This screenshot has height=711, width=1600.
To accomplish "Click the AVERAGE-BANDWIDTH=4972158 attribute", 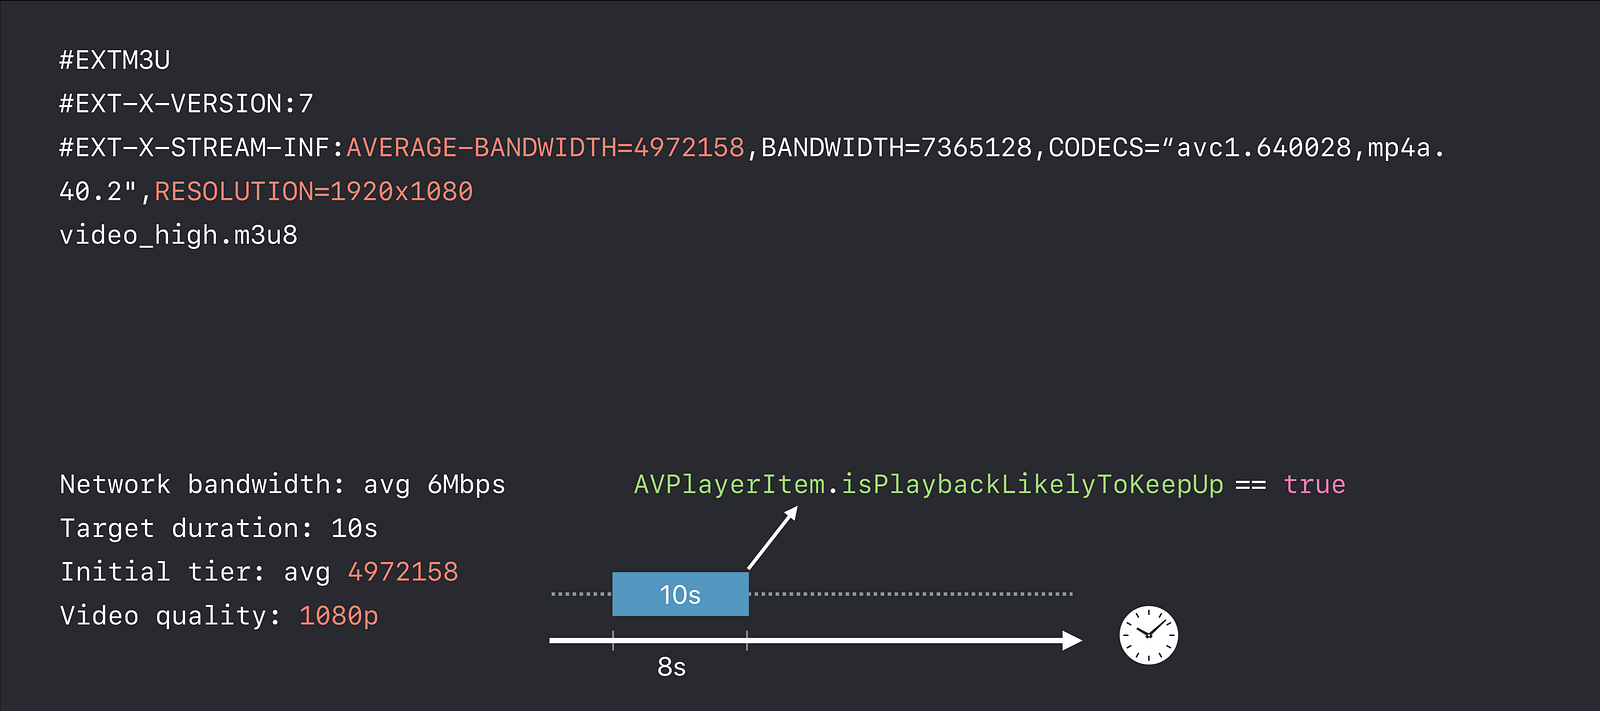I will [x=545, y=148].
